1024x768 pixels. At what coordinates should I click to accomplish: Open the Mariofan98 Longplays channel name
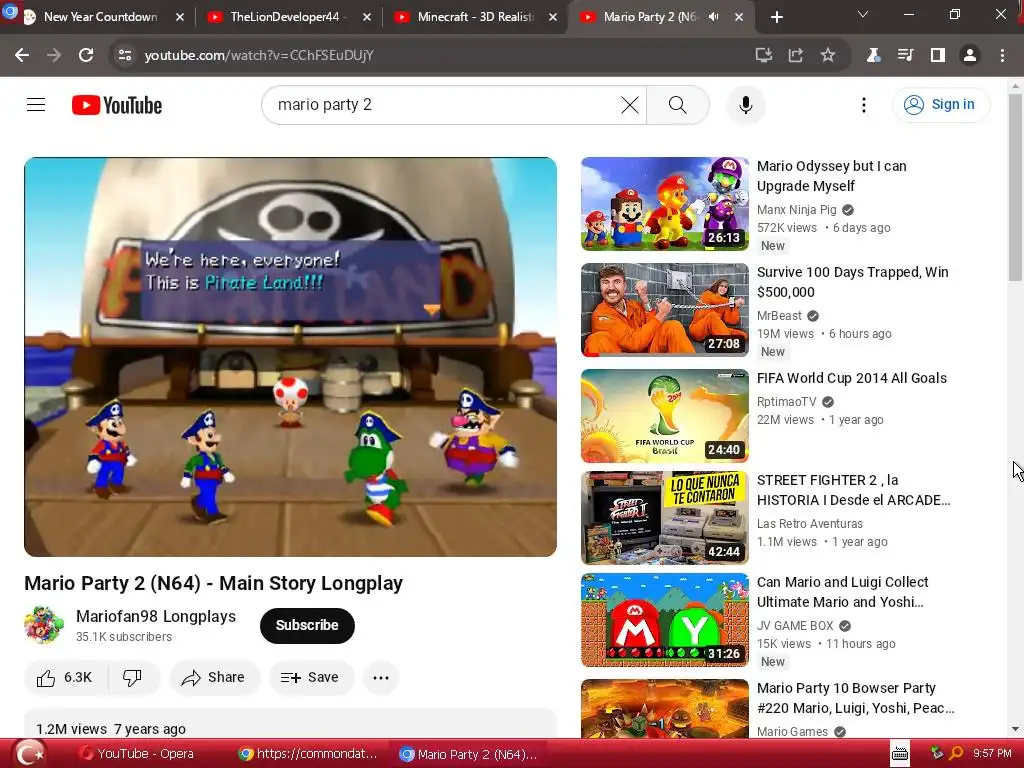coord(156,616)
